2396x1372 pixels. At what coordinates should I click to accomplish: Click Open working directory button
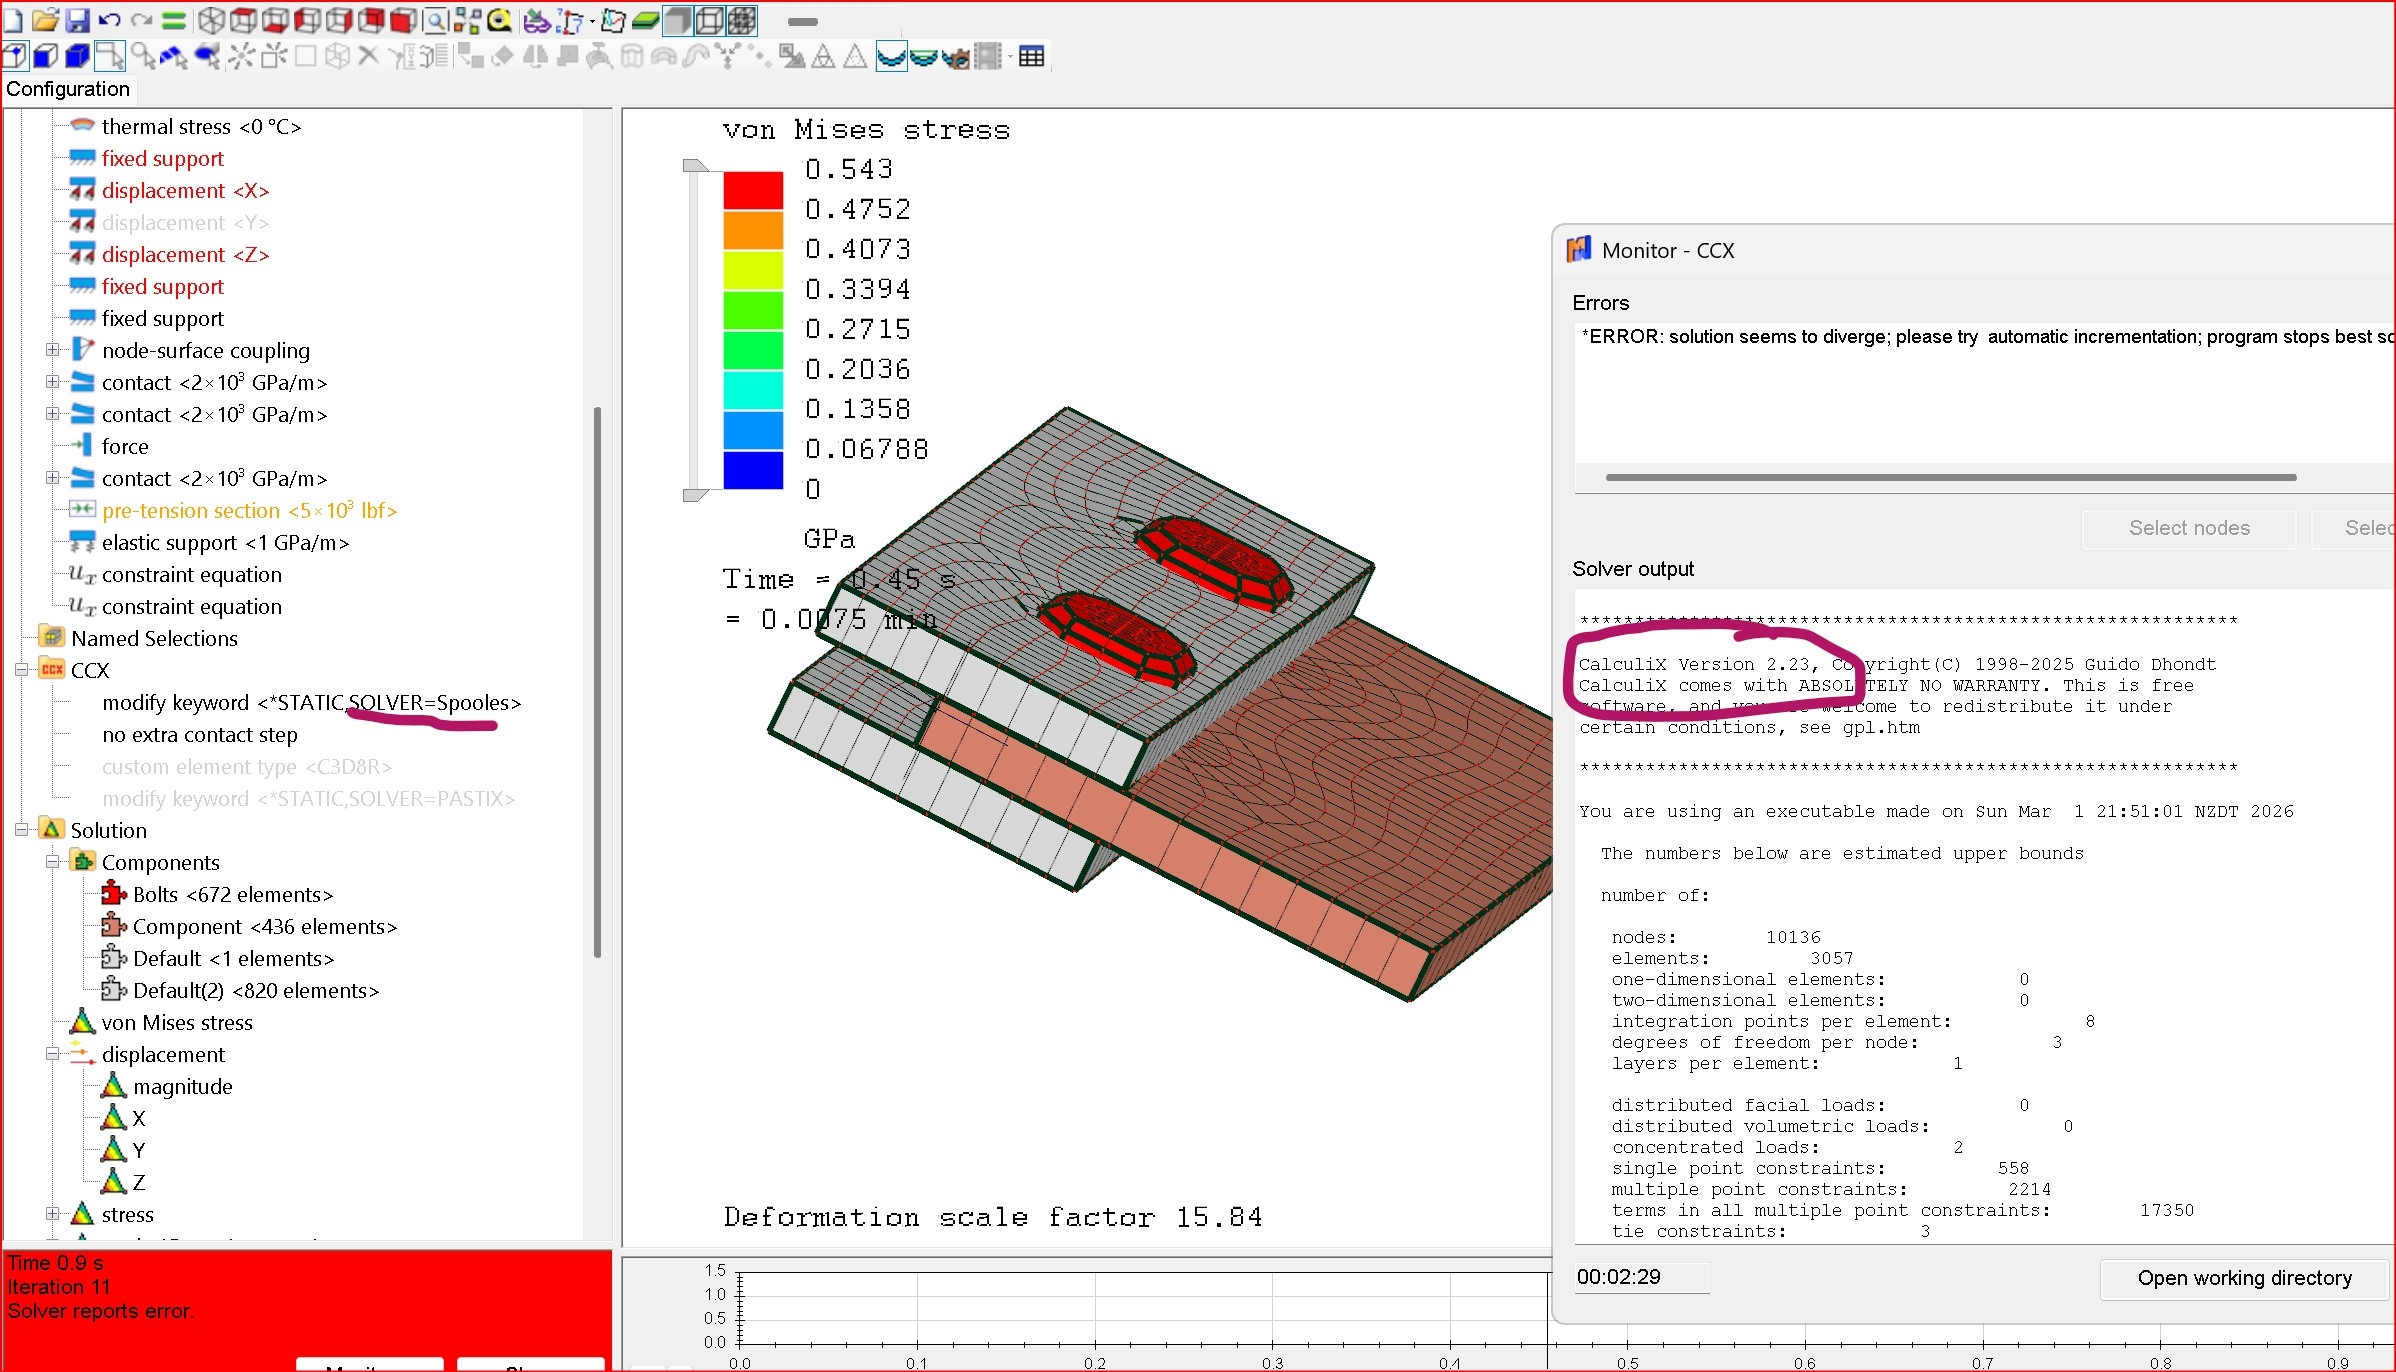[2243, 1278]
